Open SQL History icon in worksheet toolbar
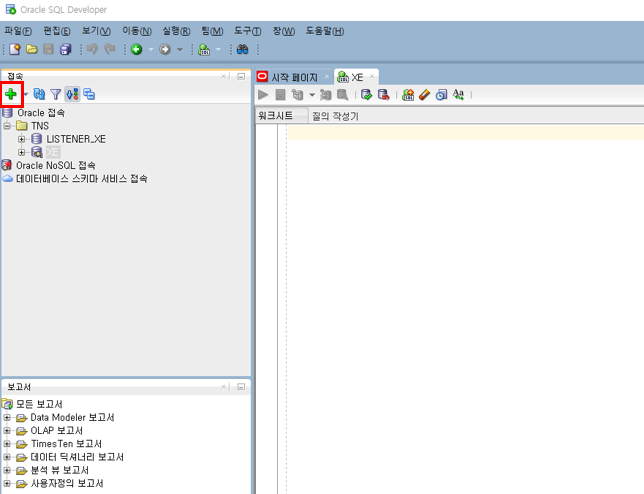Viewport: 644px width, 494px height. click(x=441, y=95)
